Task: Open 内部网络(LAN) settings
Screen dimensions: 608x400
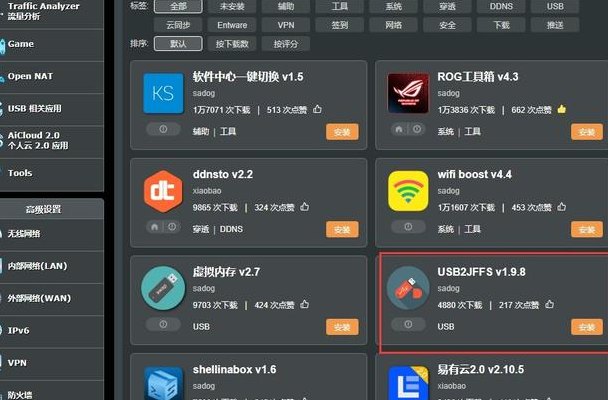Action: coord(52,266)
